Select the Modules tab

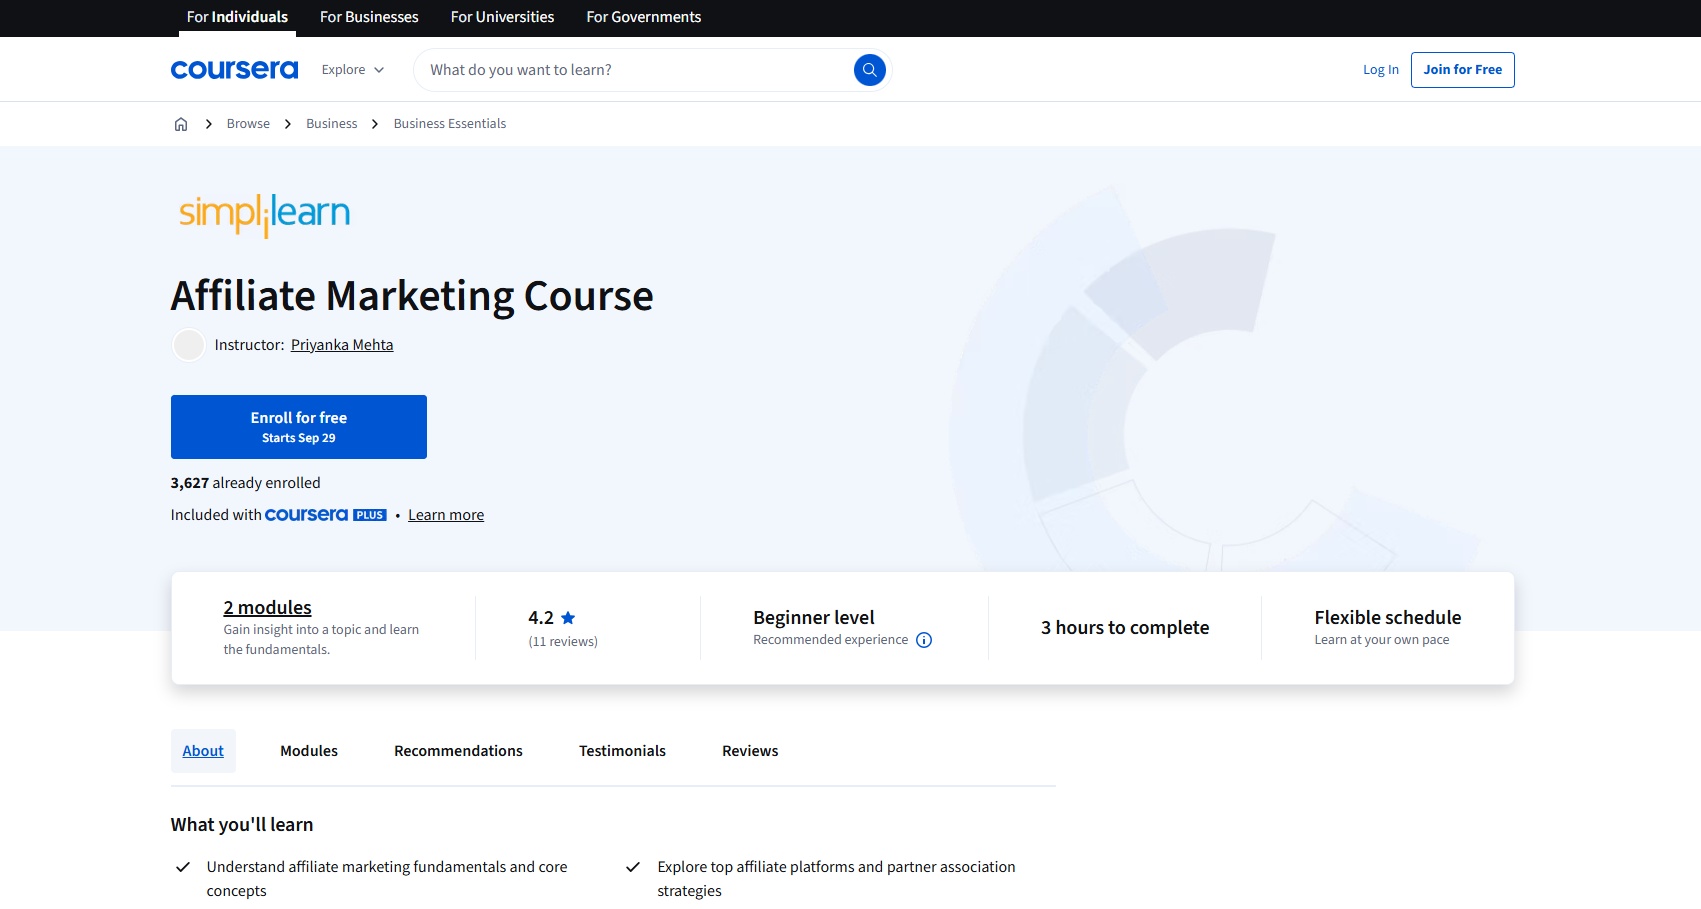coord(309,751)
